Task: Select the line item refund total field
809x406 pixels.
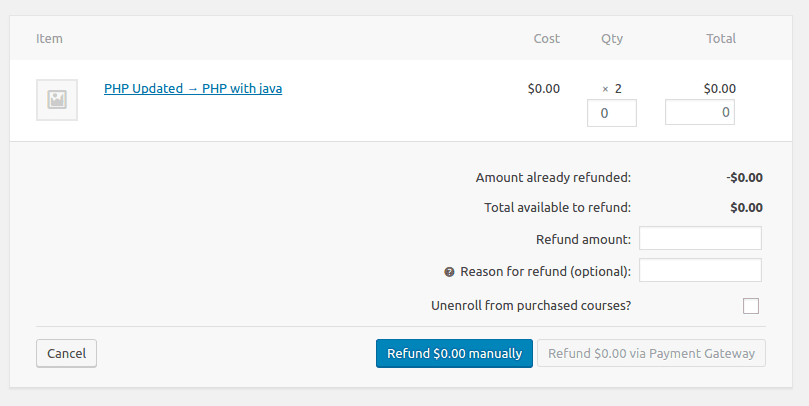Action: [700, 112]
